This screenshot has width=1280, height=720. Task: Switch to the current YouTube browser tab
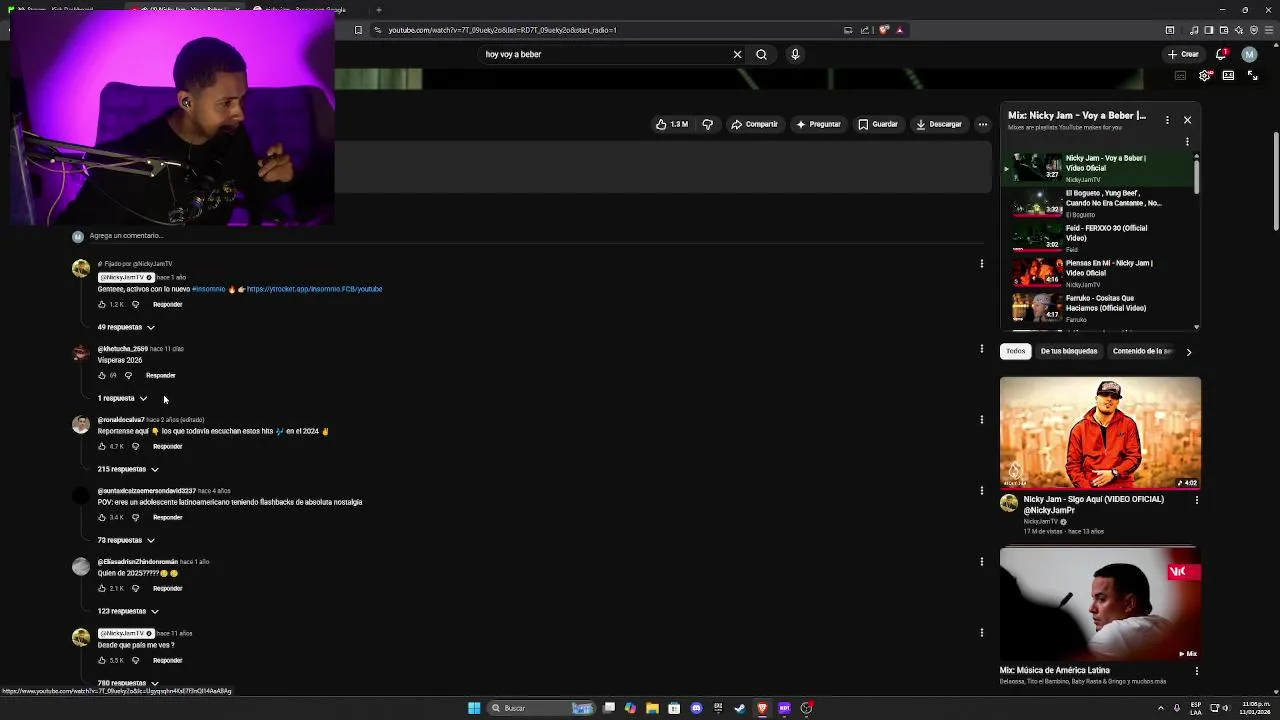click(x=185, y=9)
